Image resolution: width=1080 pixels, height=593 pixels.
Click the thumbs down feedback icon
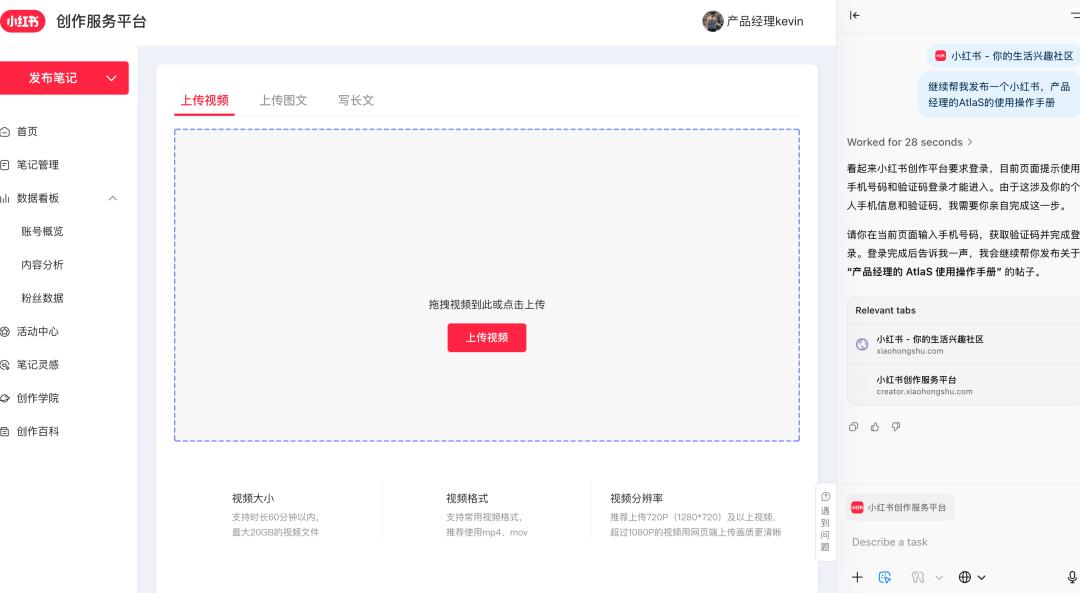tap(896, 427)
